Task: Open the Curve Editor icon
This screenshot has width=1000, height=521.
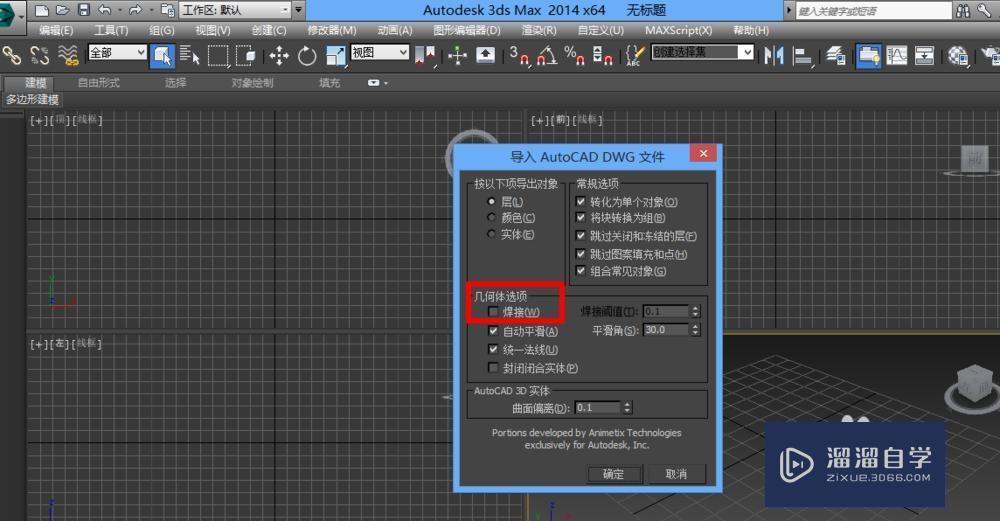Action: (897, 55)
